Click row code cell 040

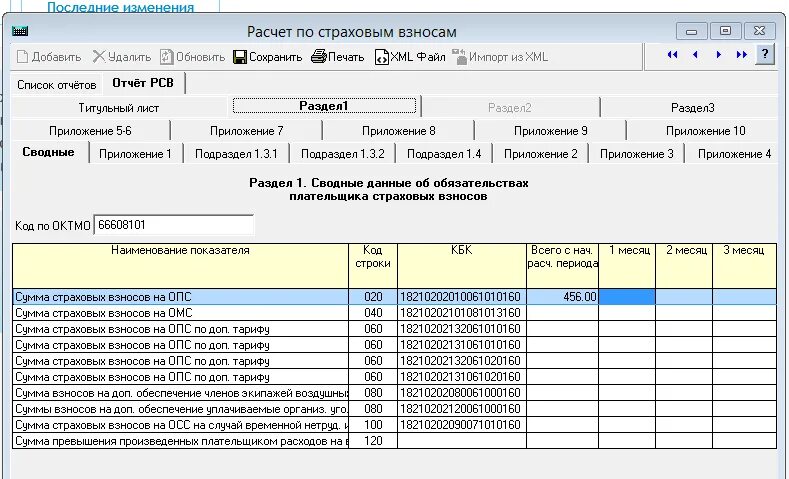tap(373, 313)
